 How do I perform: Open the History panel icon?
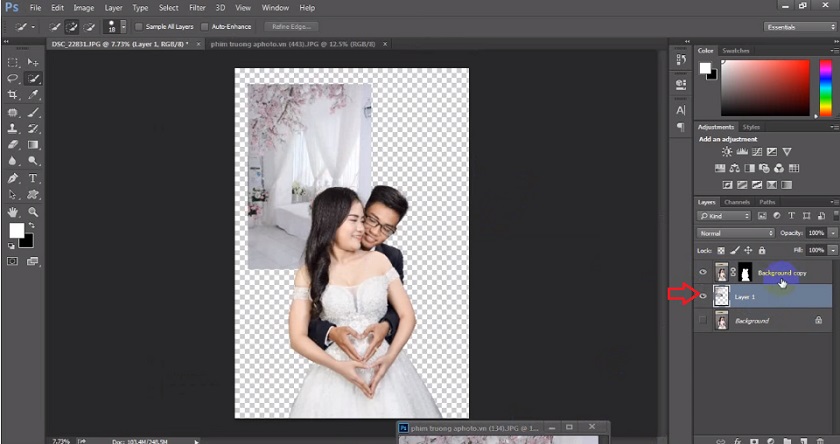click(681, 59)
